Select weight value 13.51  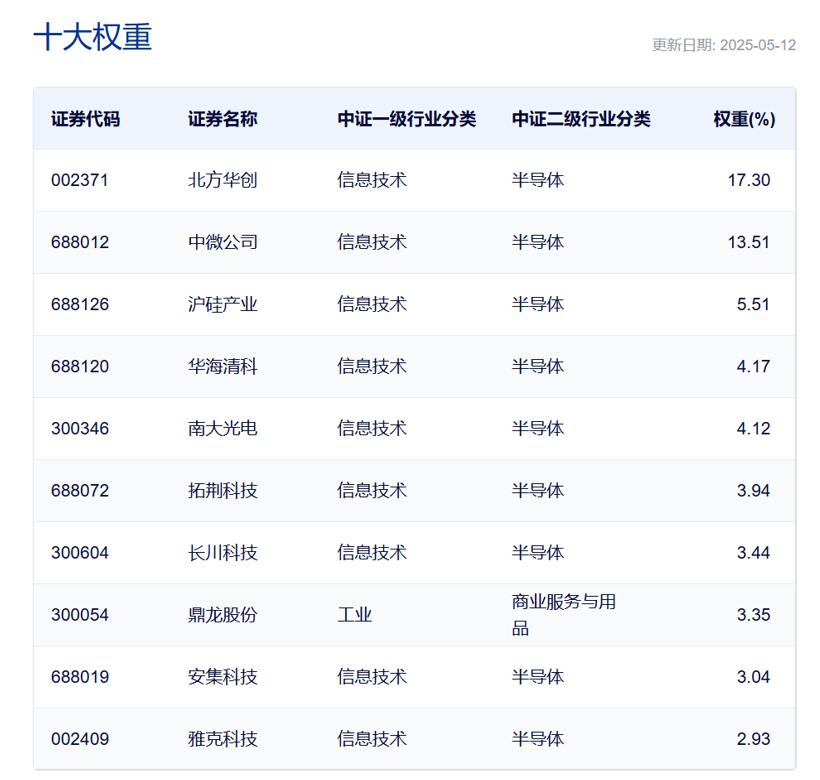click(749, 243)
